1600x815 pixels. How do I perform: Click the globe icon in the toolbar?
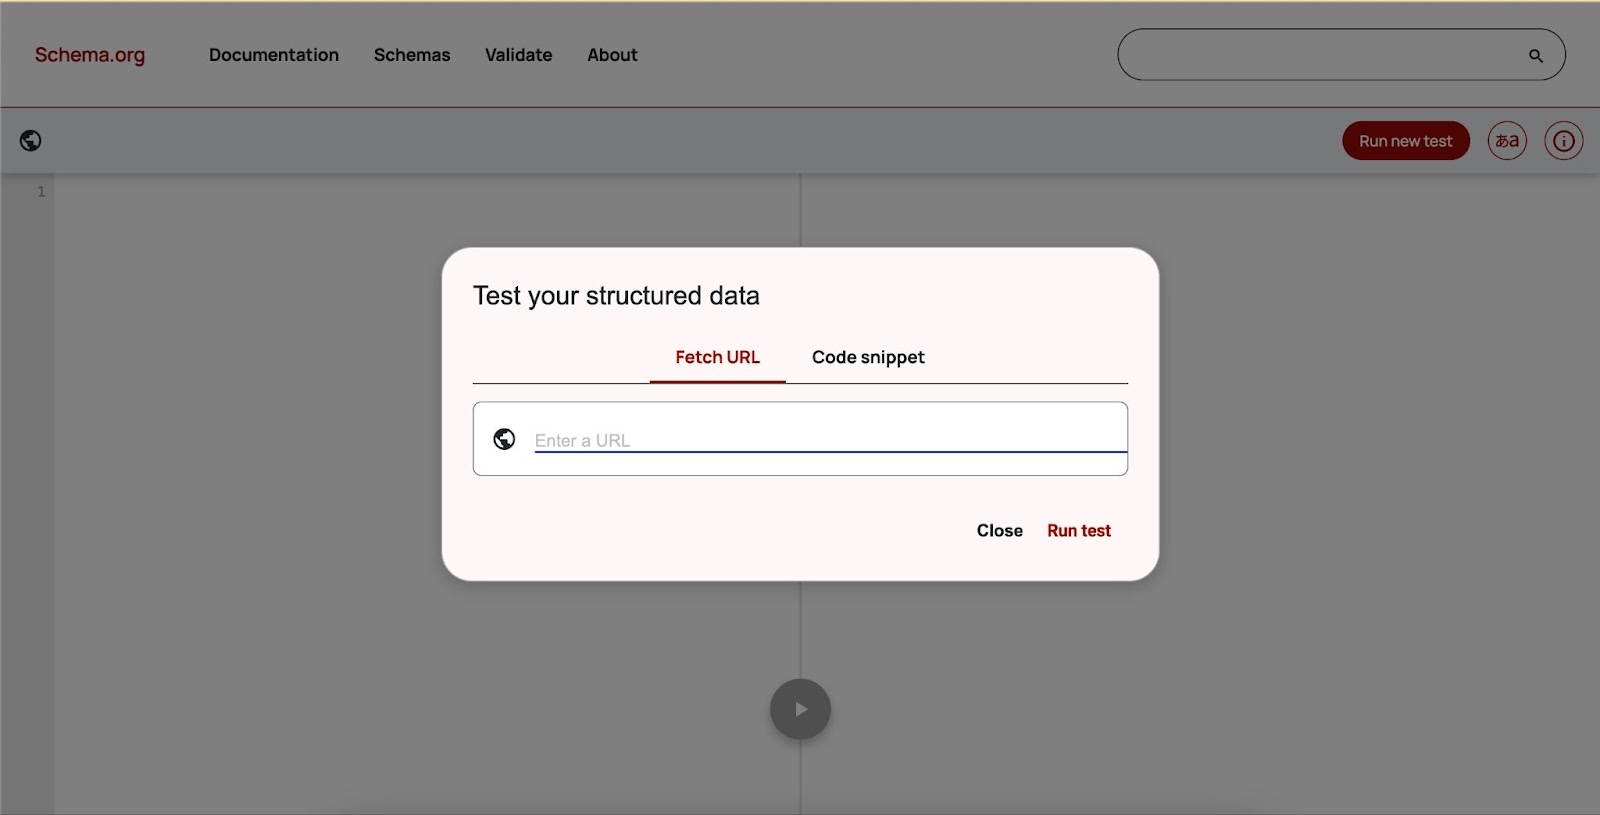click(x=31, y=141)
